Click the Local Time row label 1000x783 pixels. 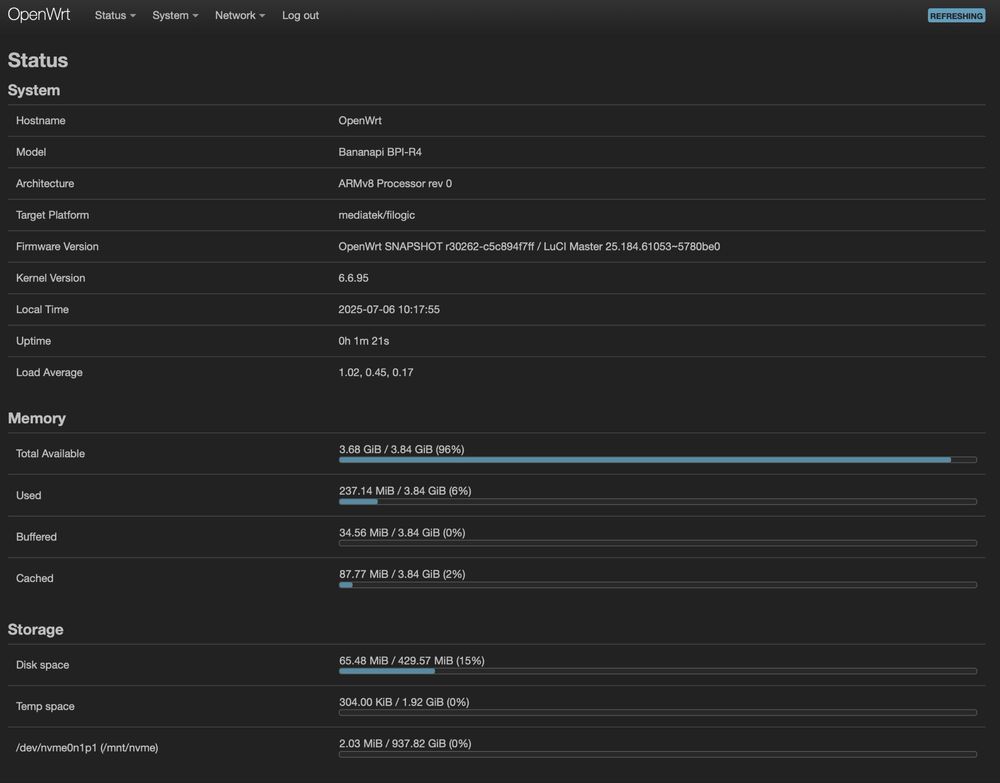[x=42, y=309]
